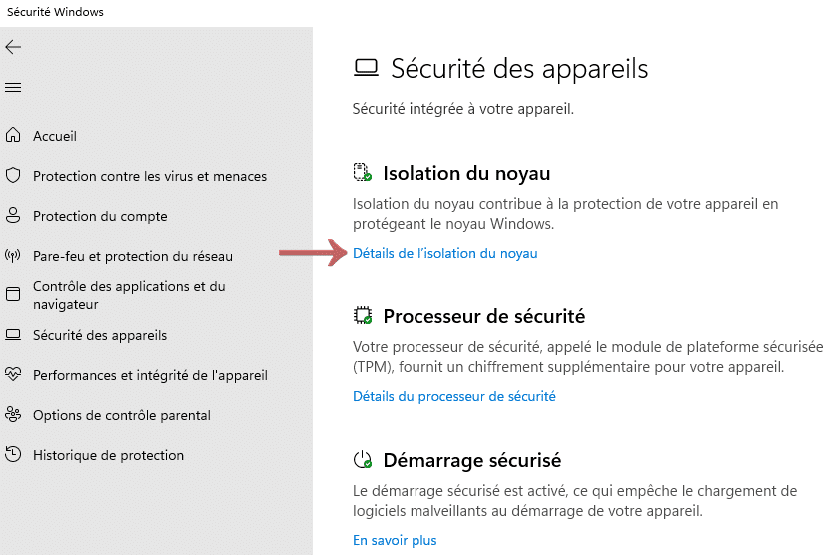Click the Isolation du noyau heading

coord(467,173)
